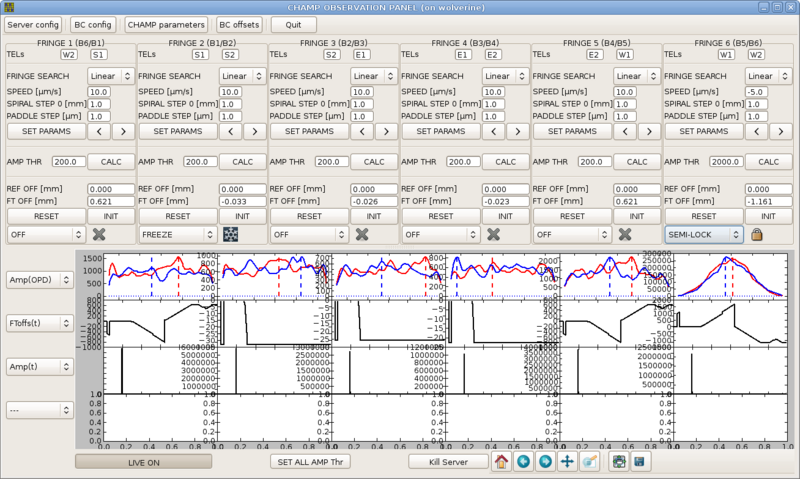This screenshot has width=800, height=479.
Task: Click Fringe 1 SPEED input field
Action: click(98, 92)
